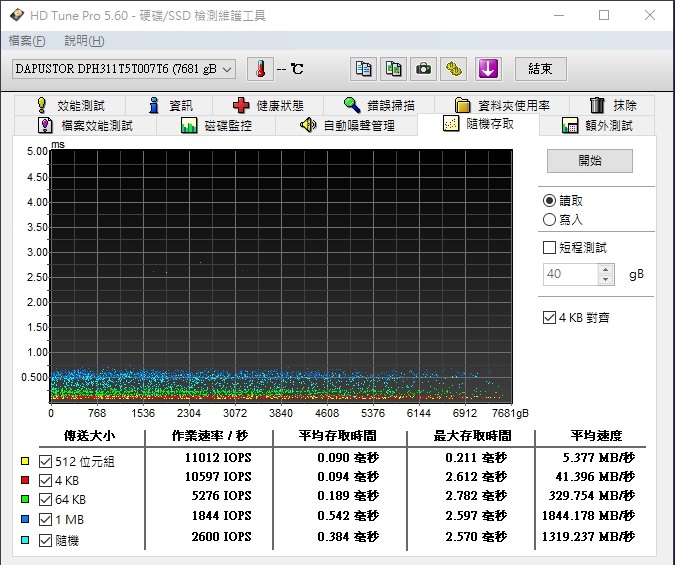Click the green 64 KB color swatch
Screen dimensions: 675x565
point(25,499)
